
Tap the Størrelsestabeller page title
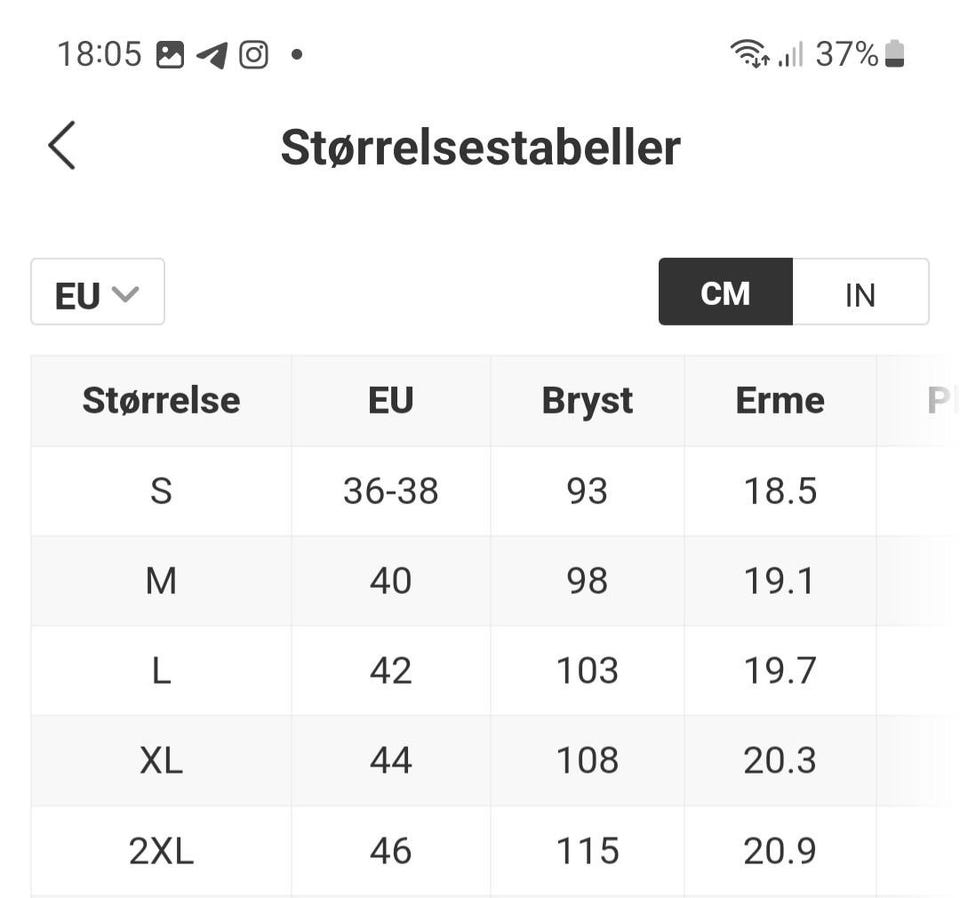(480, 147)
